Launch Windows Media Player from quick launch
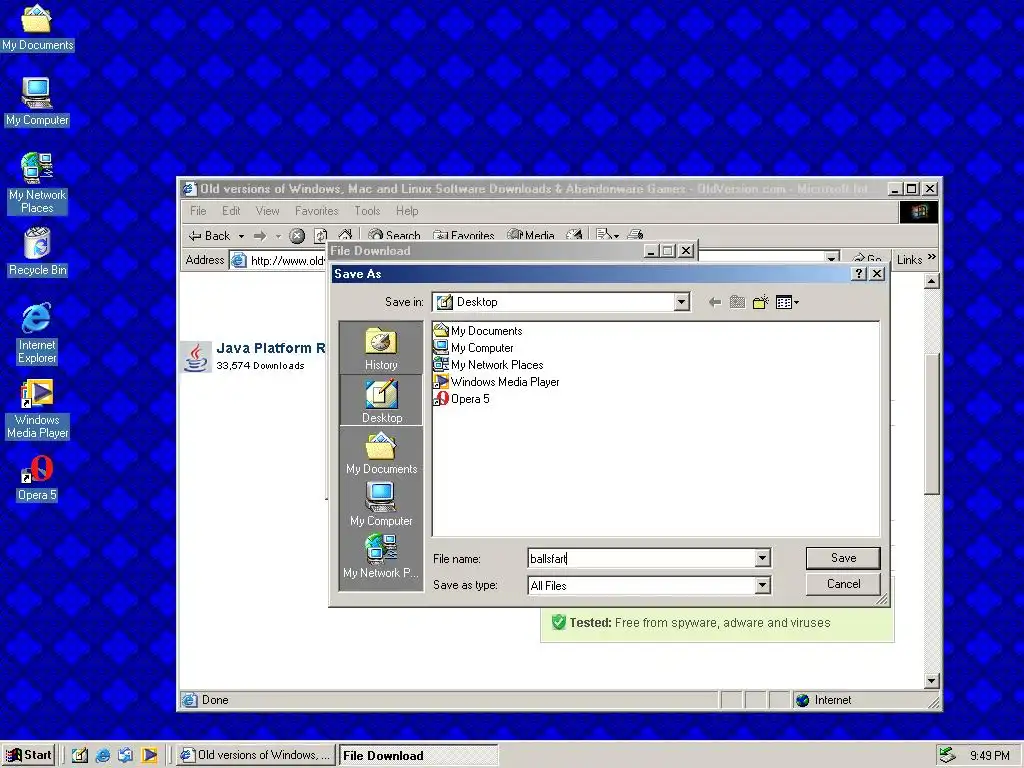This screenshot has height=768, width=1024. tap(150, 755)
